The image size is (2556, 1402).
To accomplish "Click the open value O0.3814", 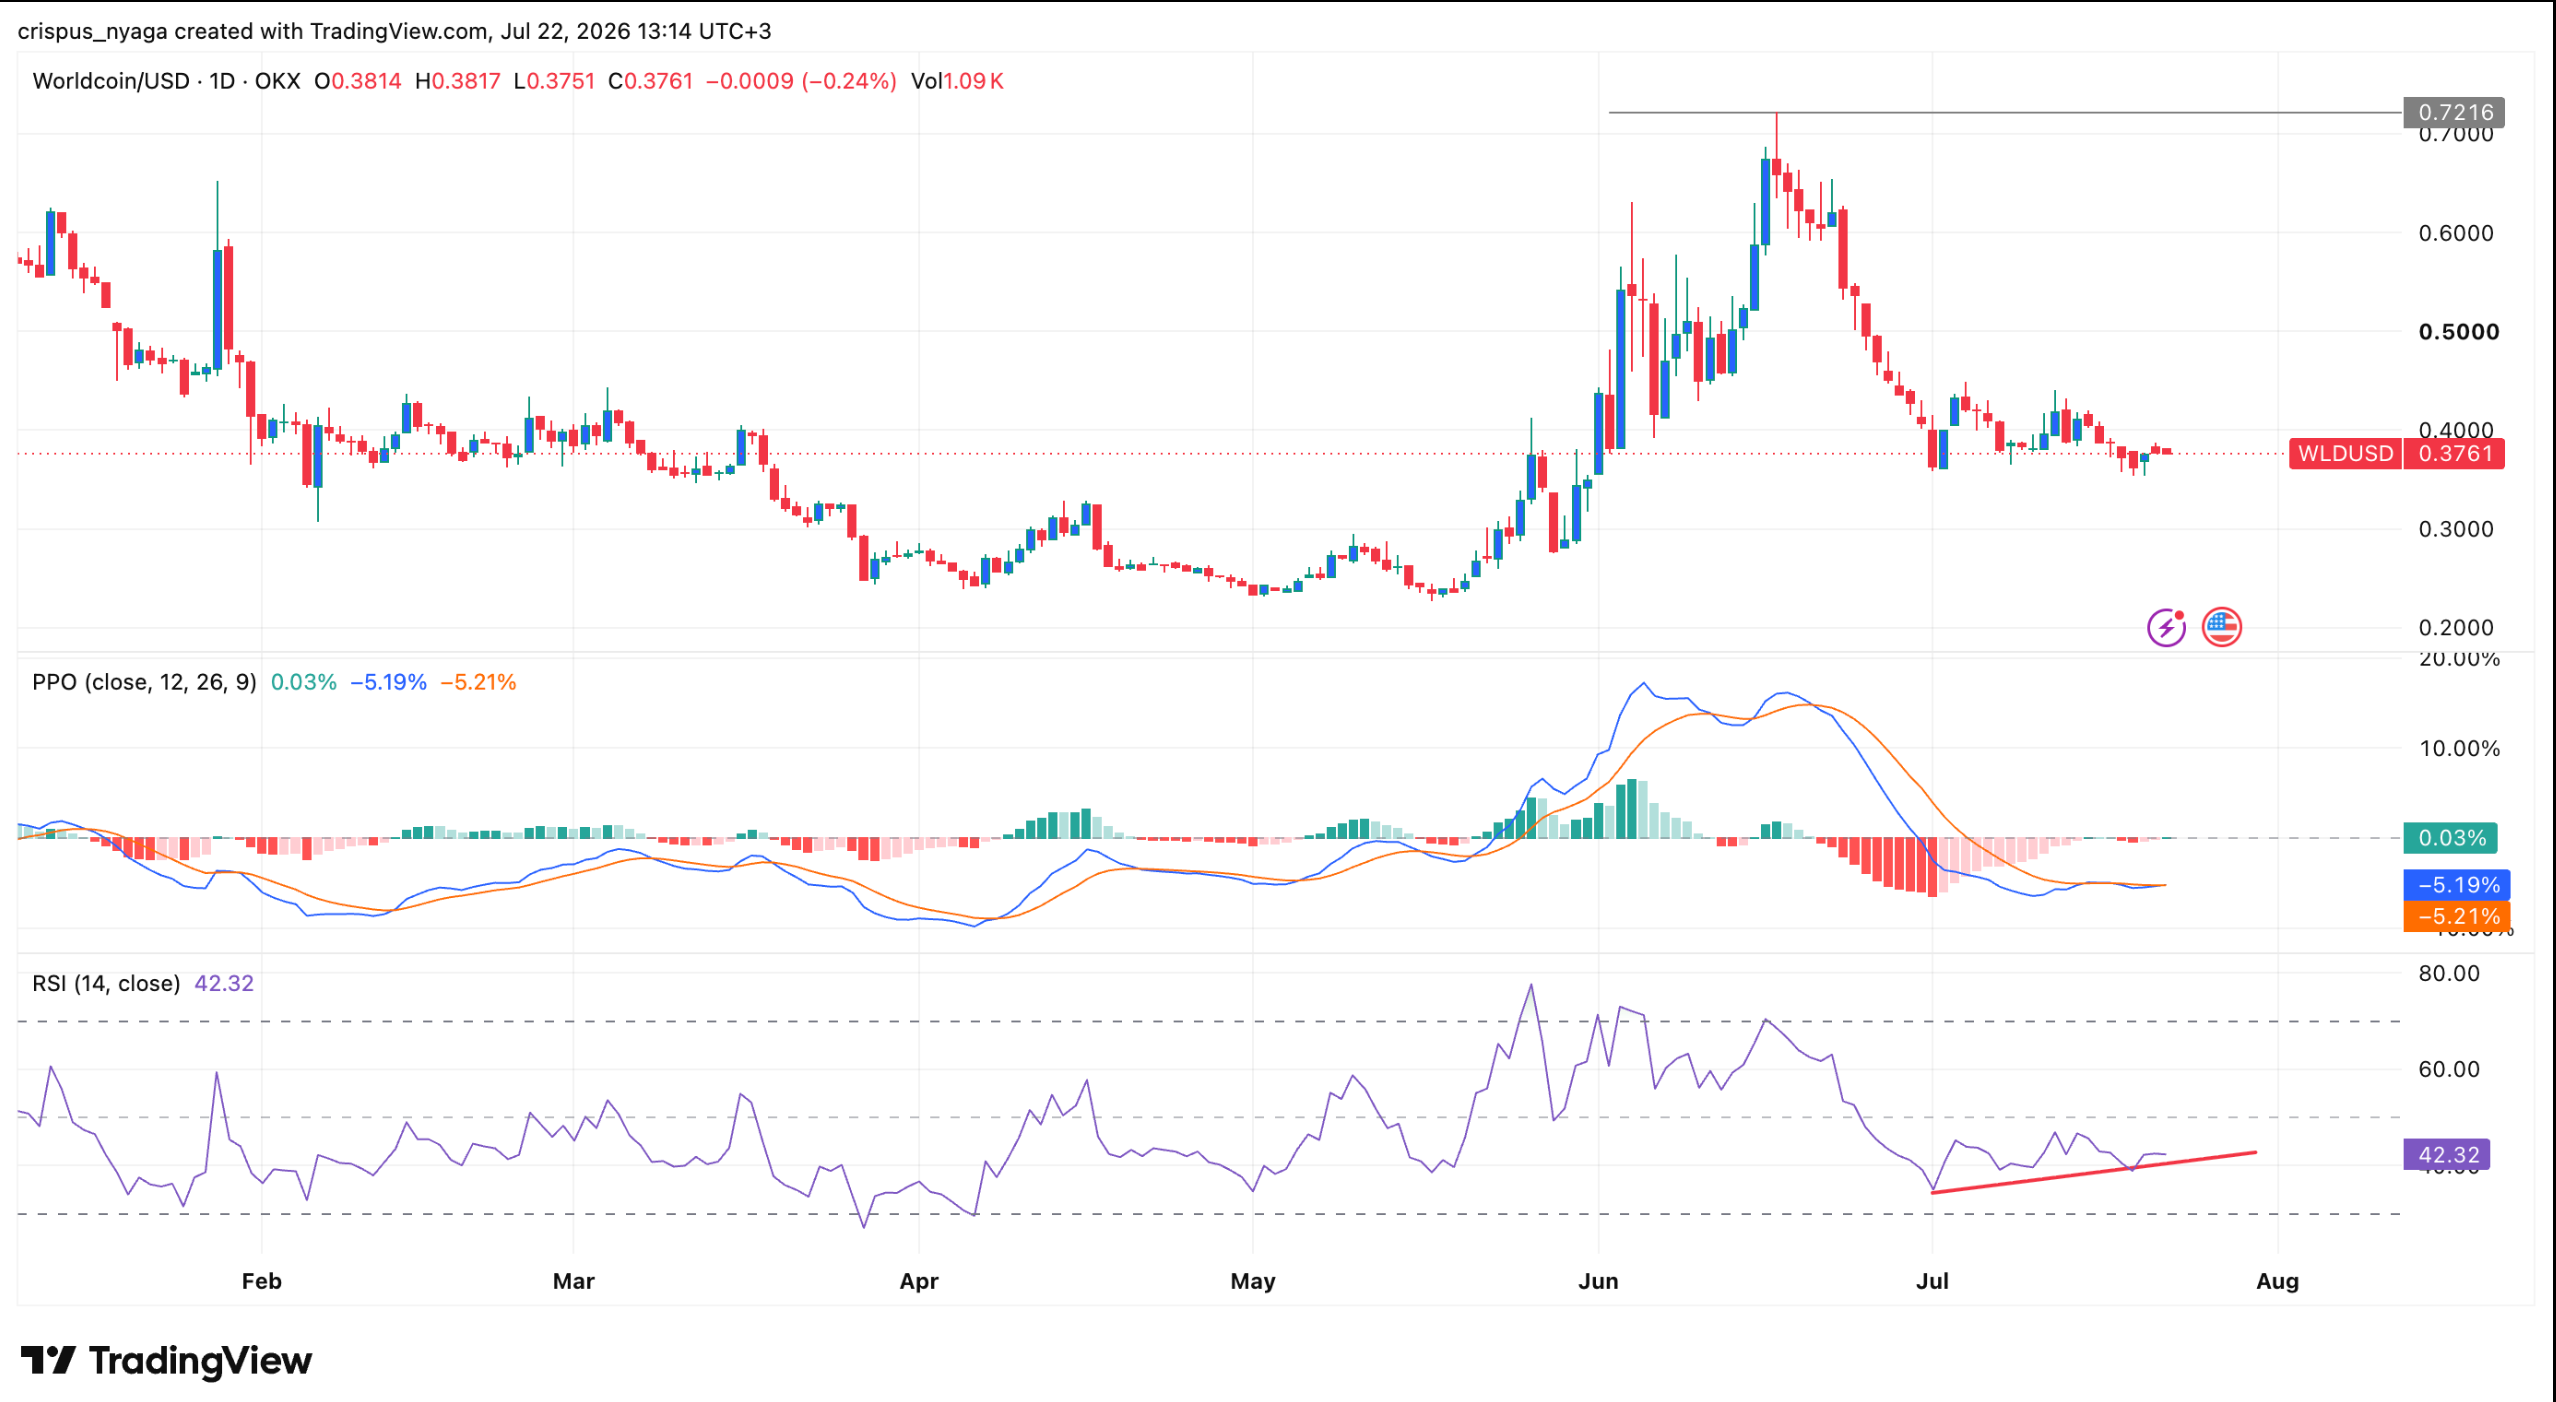I will pyautogui.click(x=358, y=81).
